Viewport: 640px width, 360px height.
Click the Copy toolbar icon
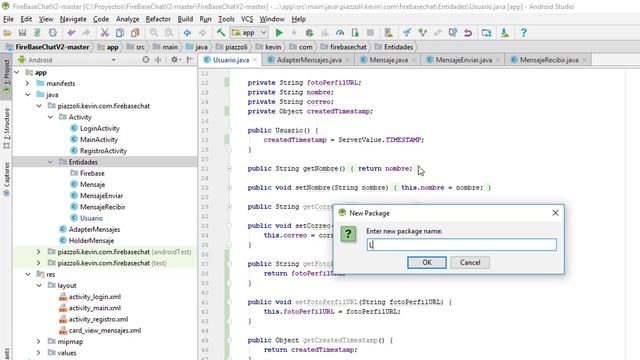120,33
